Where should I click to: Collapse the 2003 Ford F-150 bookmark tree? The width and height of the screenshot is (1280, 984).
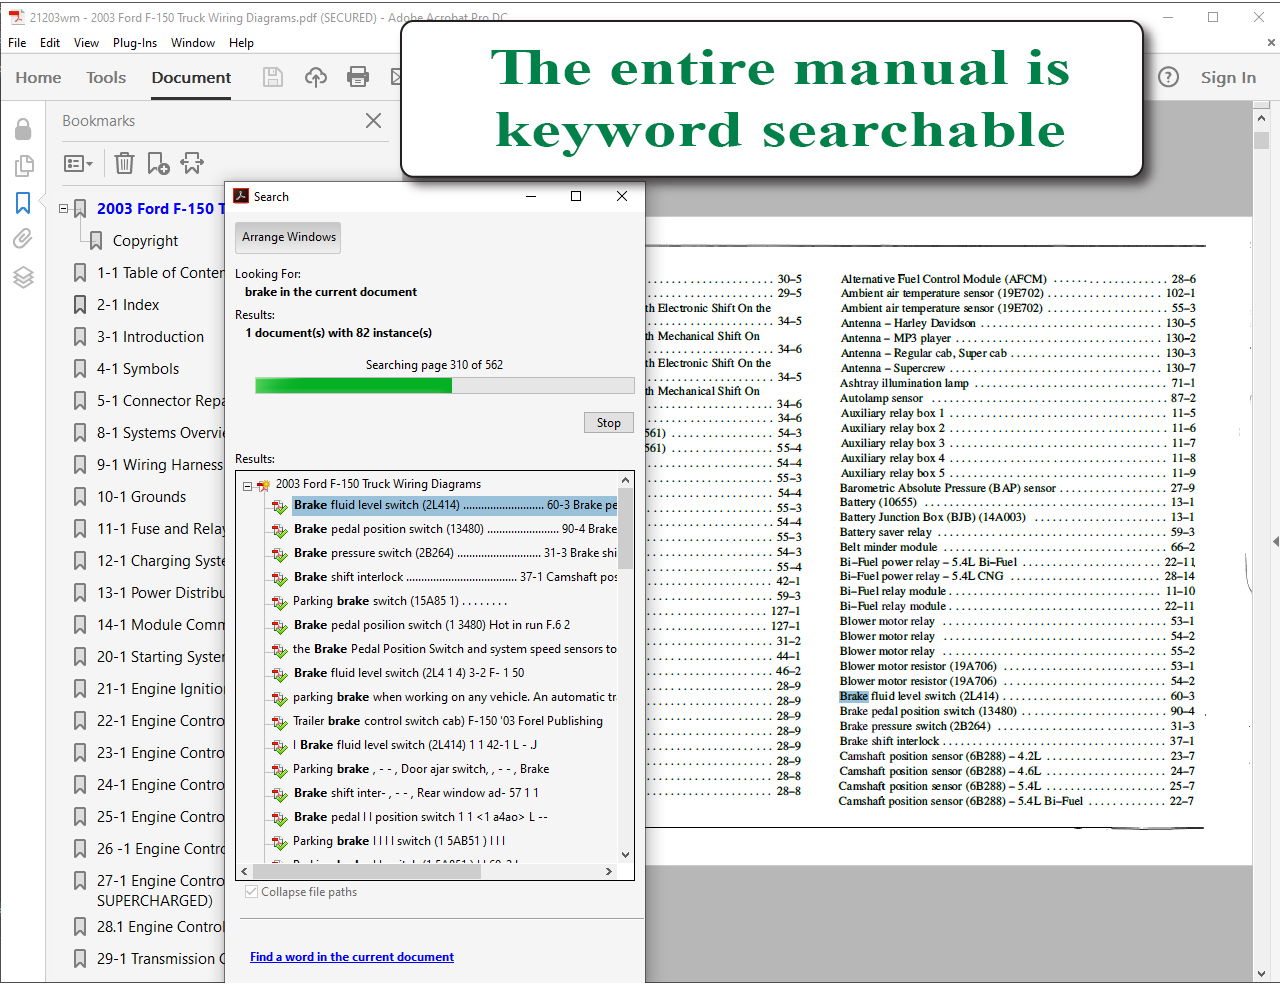(x=63, y=209)
